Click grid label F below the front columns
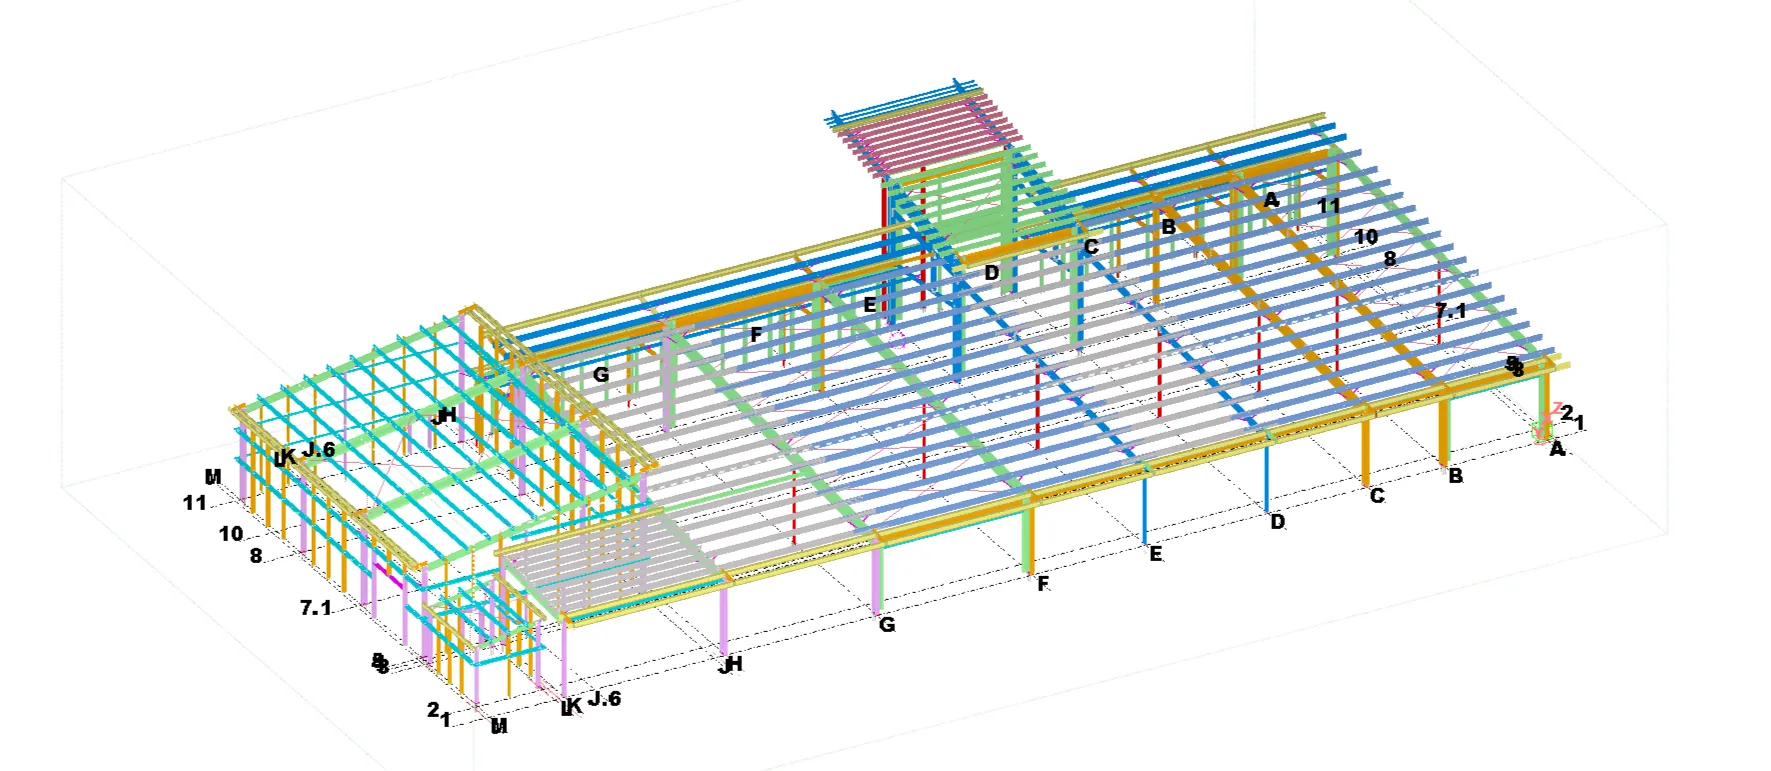Viewport: 1771px width, 771px height. [x=1043, y=584]
